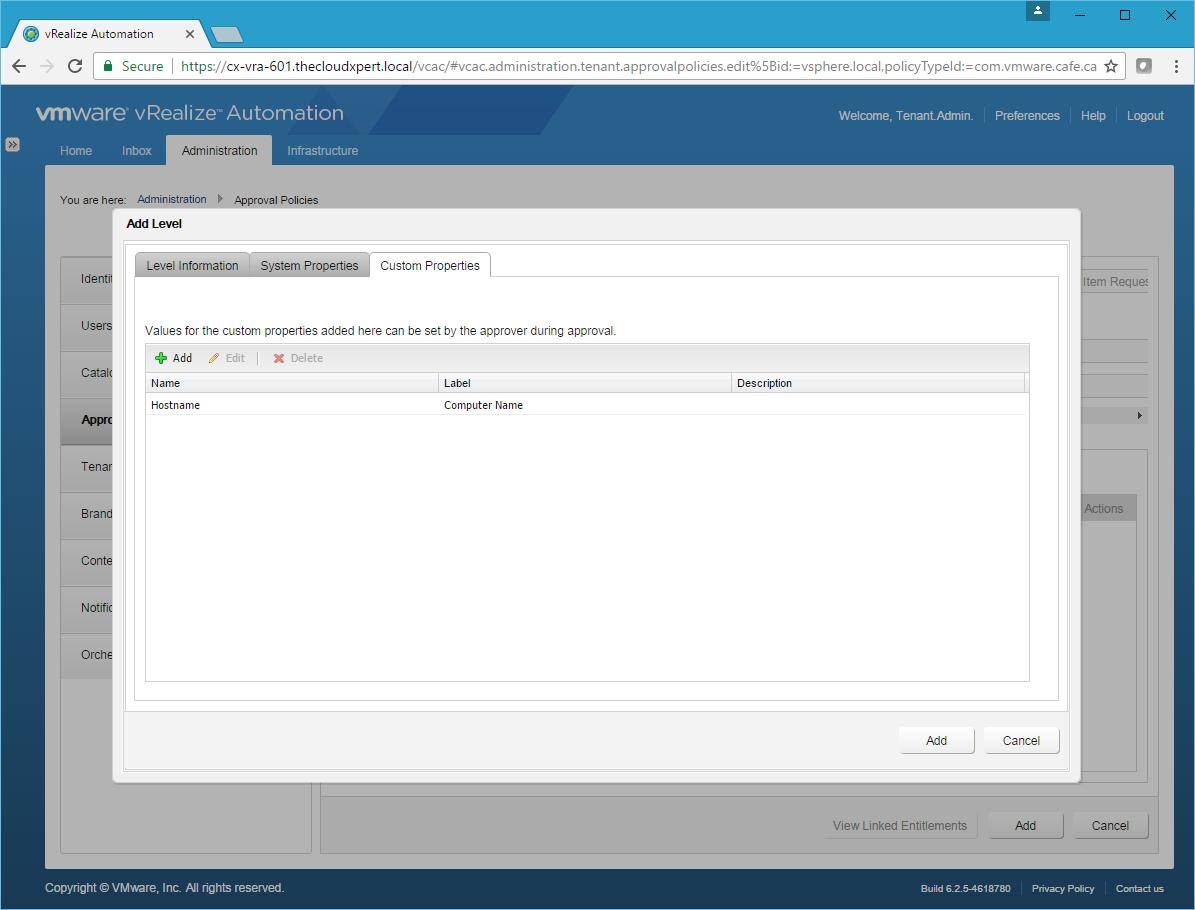Click the red X Delete icon
This screenshot has width=1195, height=910.
(280, 358)
